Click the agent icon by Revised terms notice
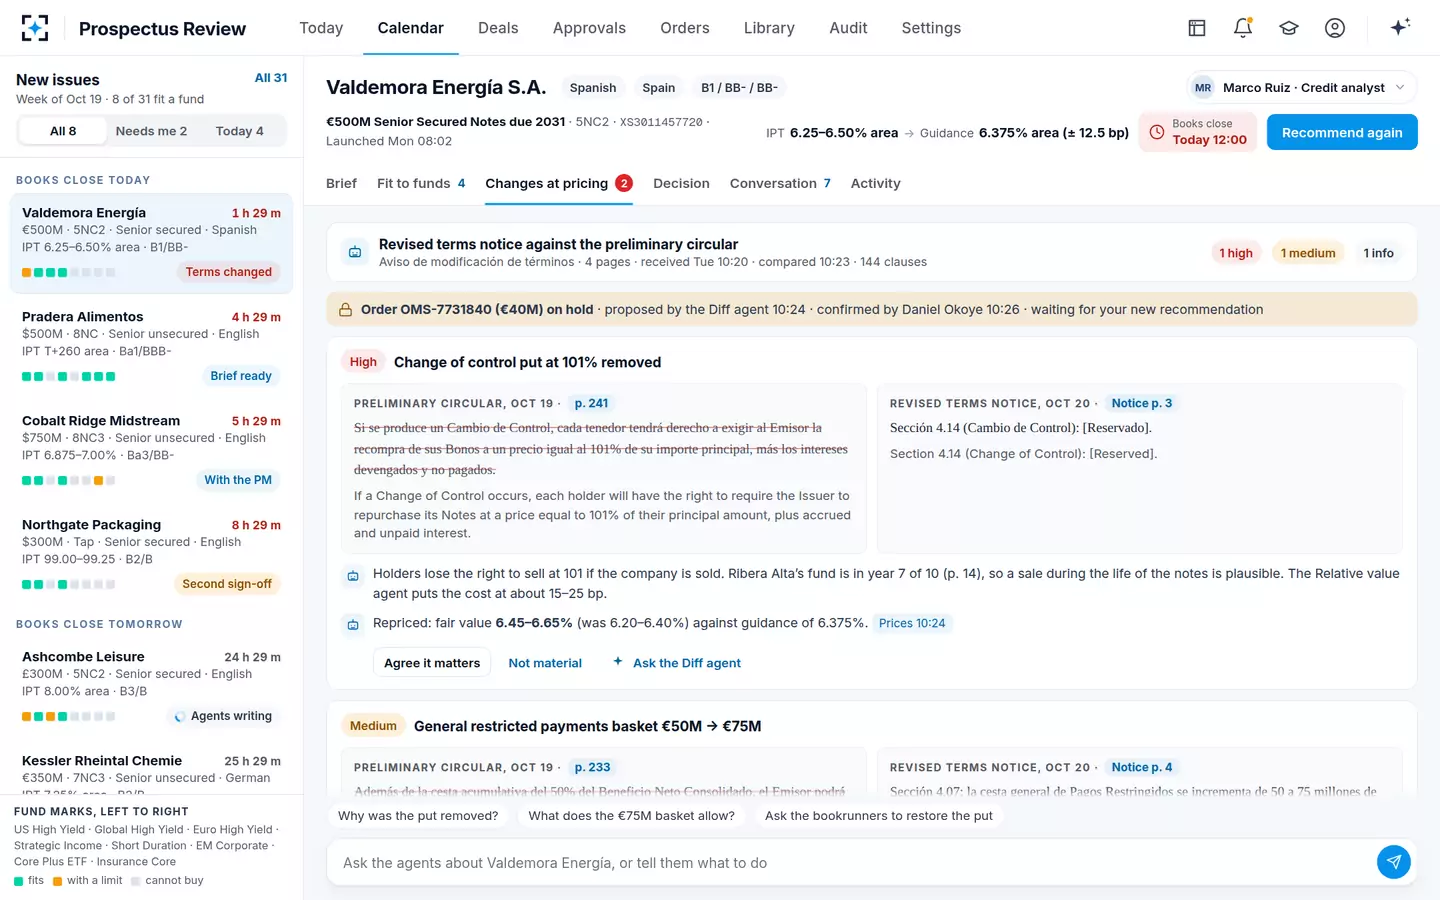 click(x=355, y=253)
